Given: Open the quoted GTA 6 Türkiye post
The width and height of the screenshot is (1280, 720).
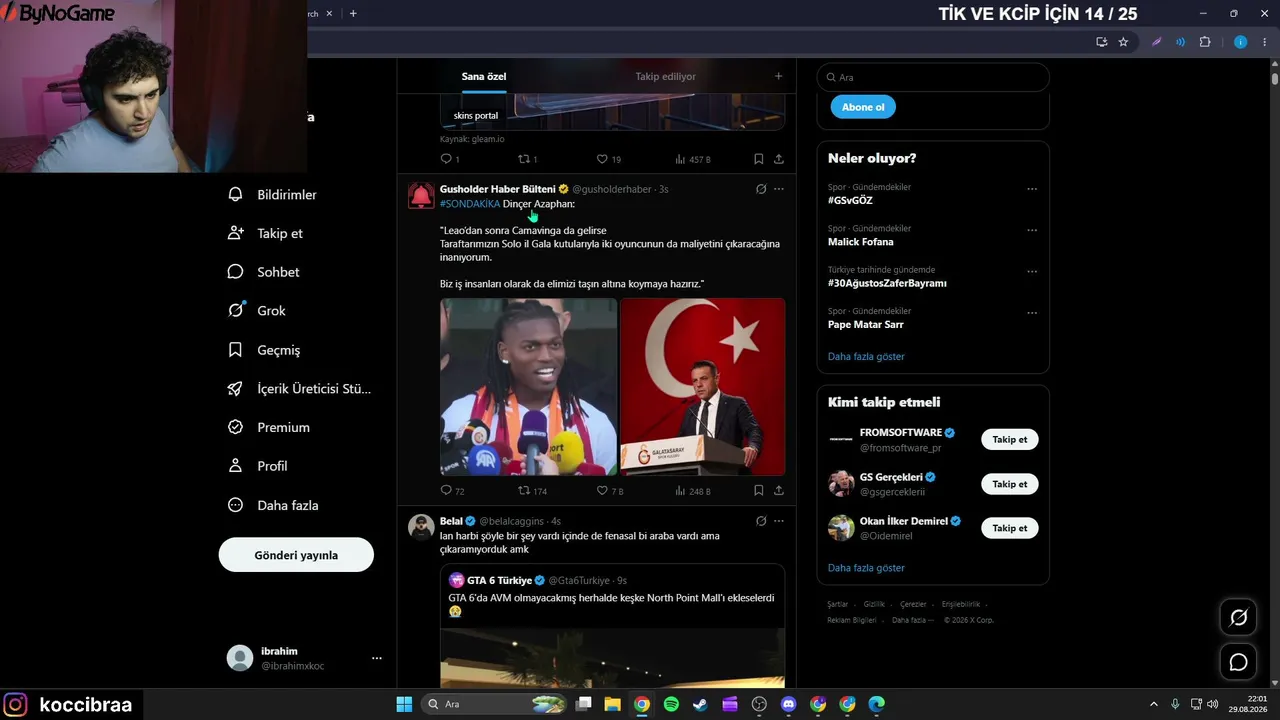Looking at the screenshot, I should coord(612,625).
